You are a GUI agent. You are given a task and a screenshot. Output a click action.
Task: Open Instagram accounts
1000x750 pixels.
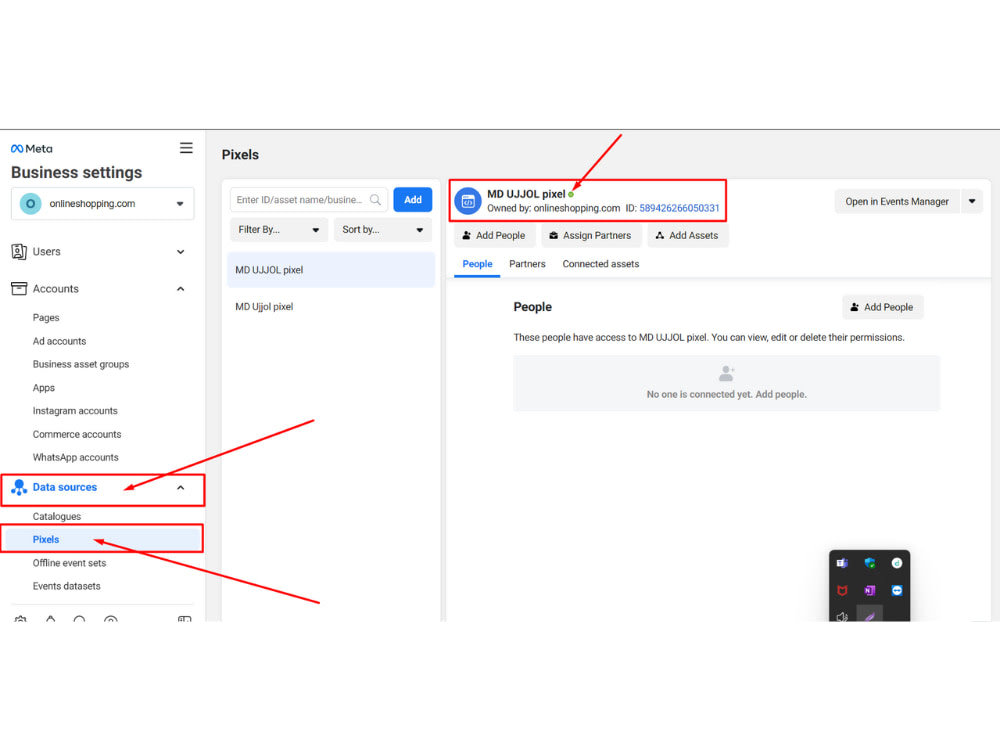pos(75,411)
